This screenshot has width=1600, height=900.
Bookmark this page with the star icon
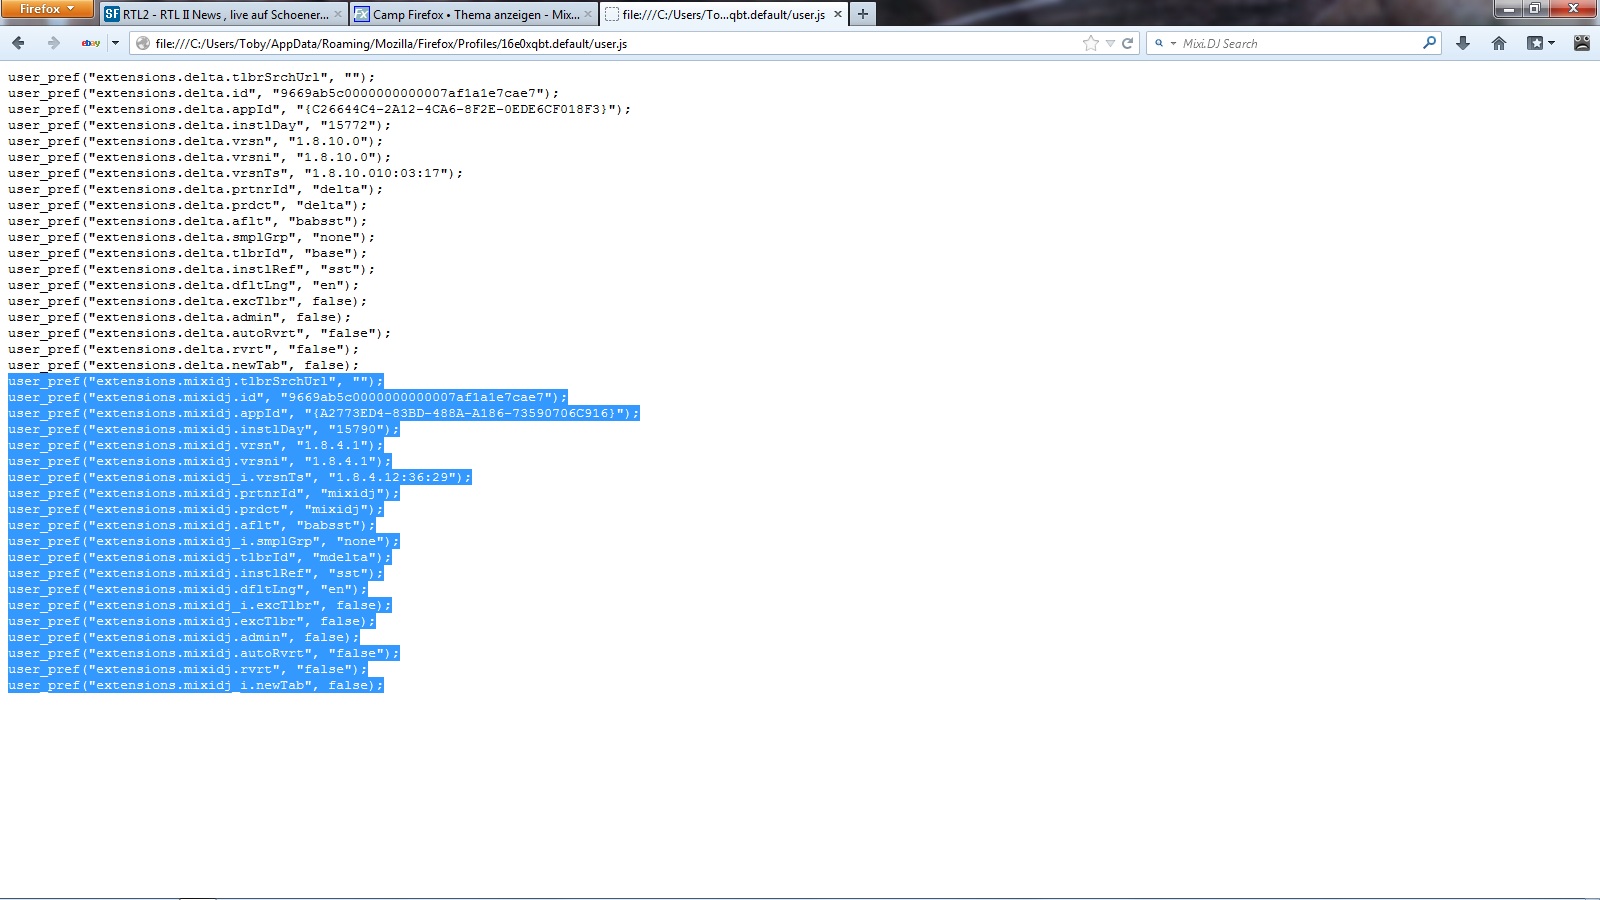[1091, 43]
